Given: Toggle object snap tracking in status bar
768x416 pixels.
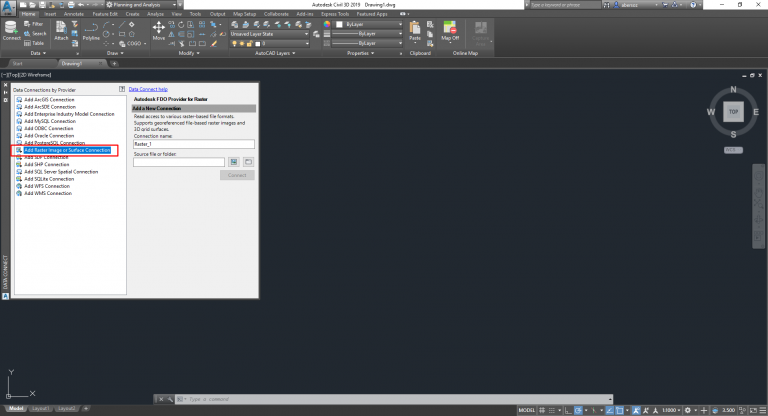Looking at the screenshot, I should point(610,410).
